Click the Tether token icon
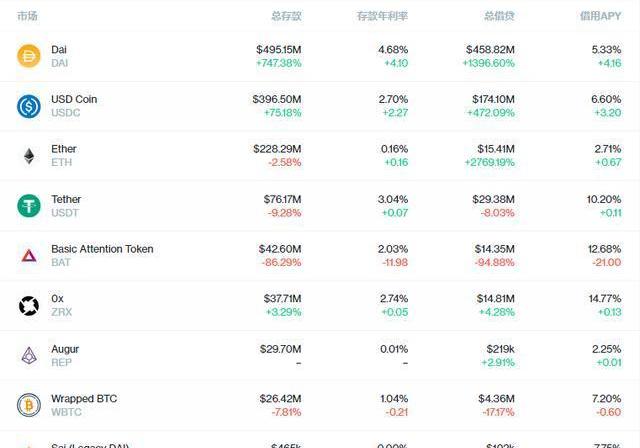Viewport: 640px width, 448px height. click(28, 206)
